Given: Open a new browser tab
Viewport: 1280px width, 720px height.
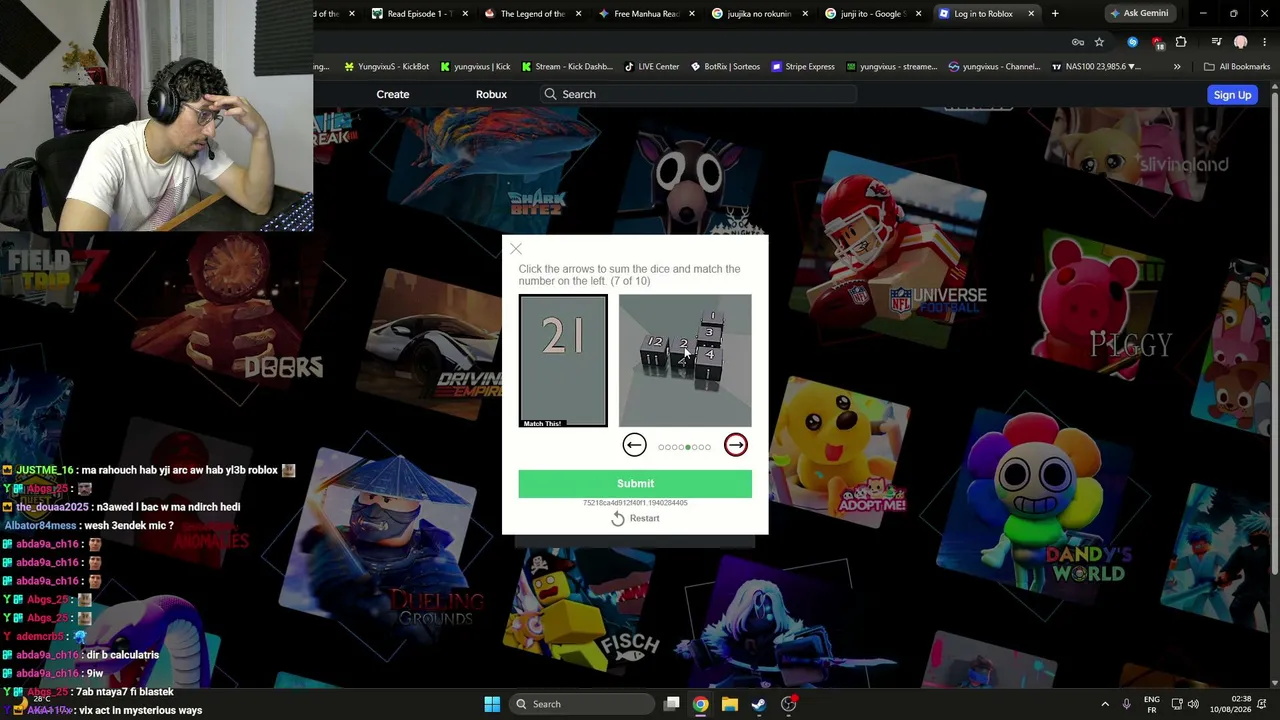Looking at the screenshot, I should point(1055,14).
